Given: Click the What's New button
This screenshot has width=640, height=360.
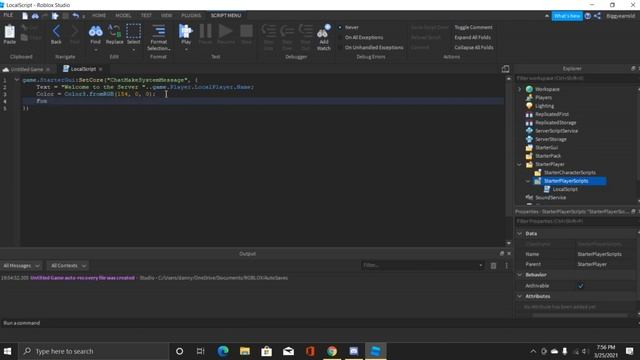Looking at the screenshot, I should (567, 16).
